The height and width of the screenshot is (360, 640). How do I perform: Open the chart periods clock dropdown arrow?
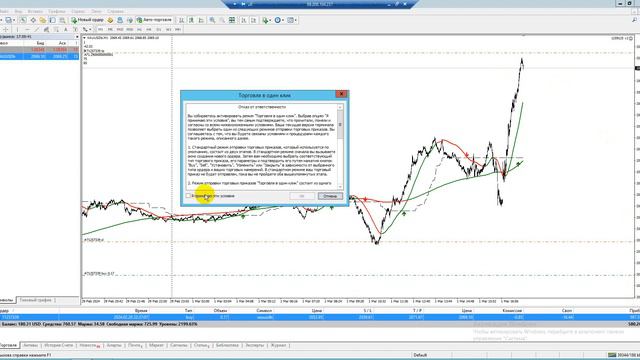tap(283, 20)
